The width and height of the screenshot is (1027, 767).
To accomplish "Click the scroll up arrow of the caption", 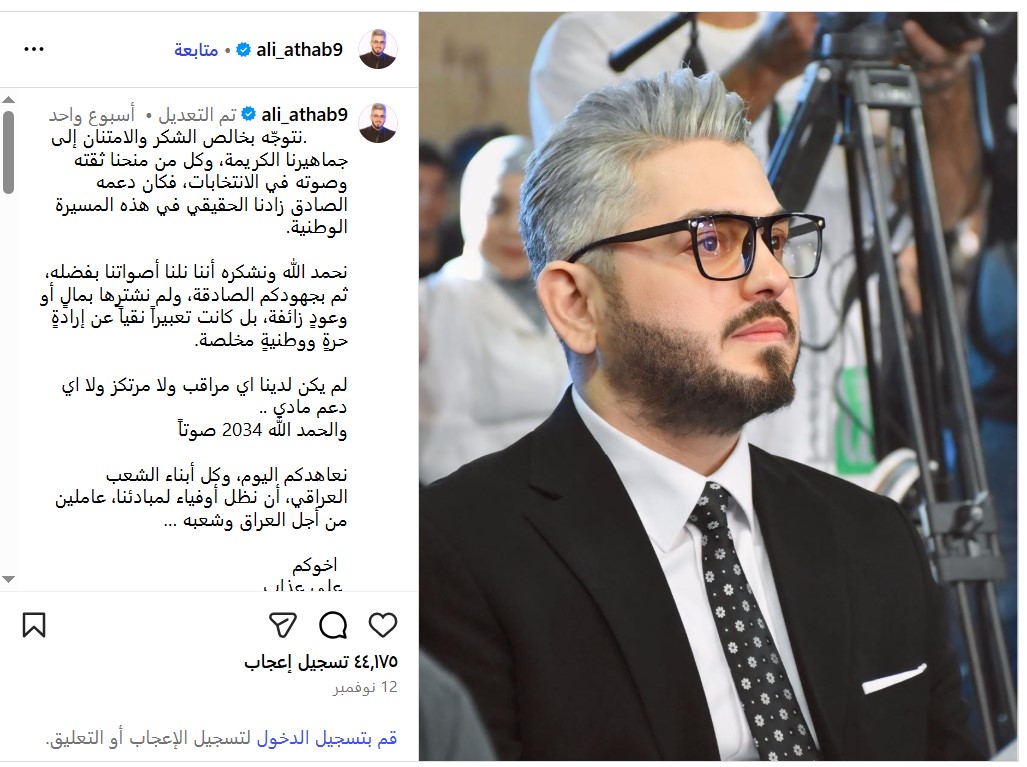I will 9,100.
